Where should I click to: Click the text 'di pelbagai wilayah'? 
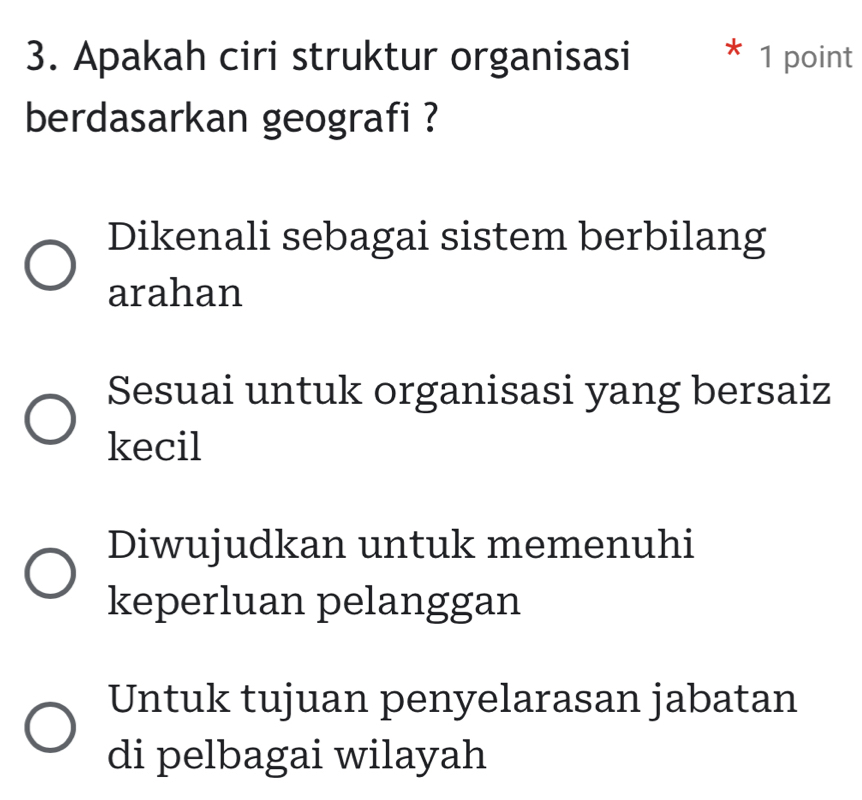pyautogui.click(x=298, y=756)
